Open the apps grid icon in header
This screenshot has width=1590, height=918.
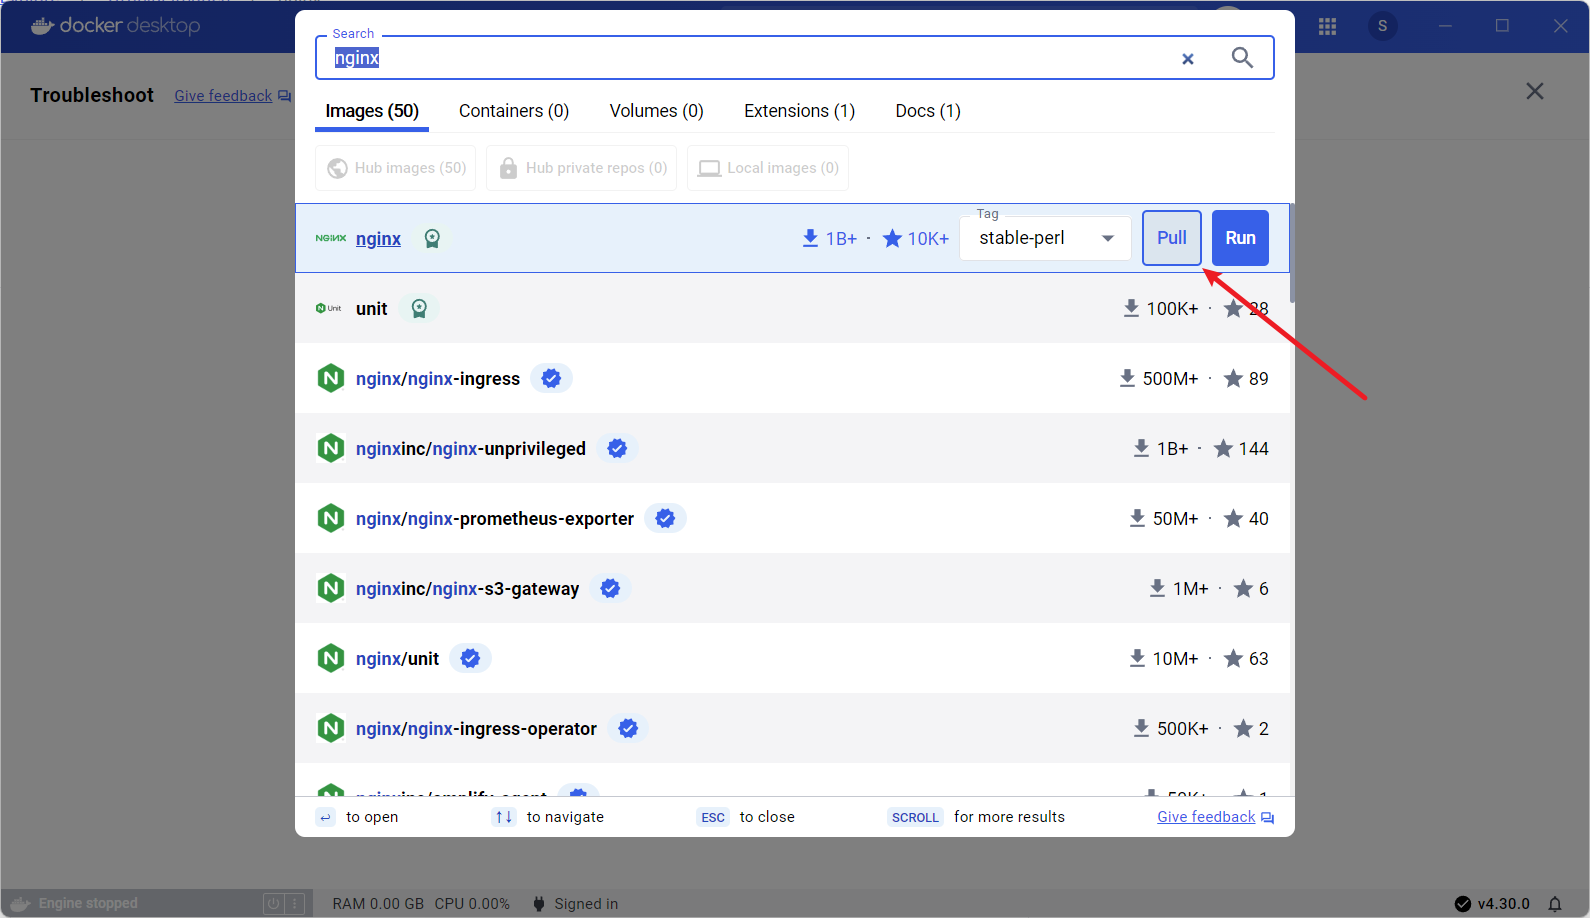click(1327, 27)
